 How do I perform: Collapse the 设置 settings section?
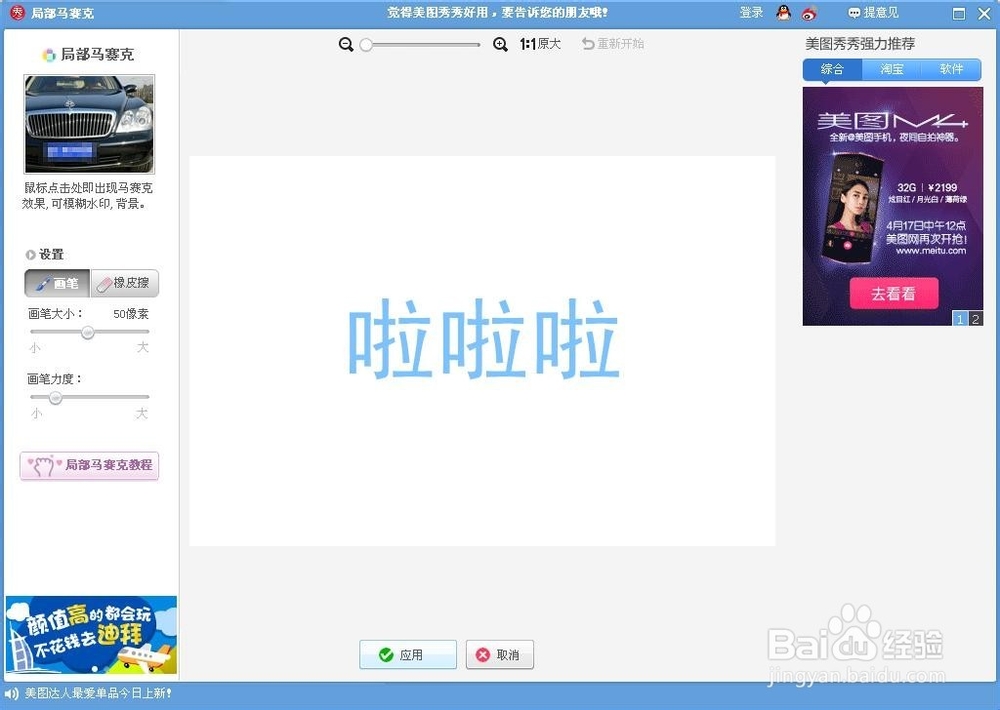coord(30,254)
